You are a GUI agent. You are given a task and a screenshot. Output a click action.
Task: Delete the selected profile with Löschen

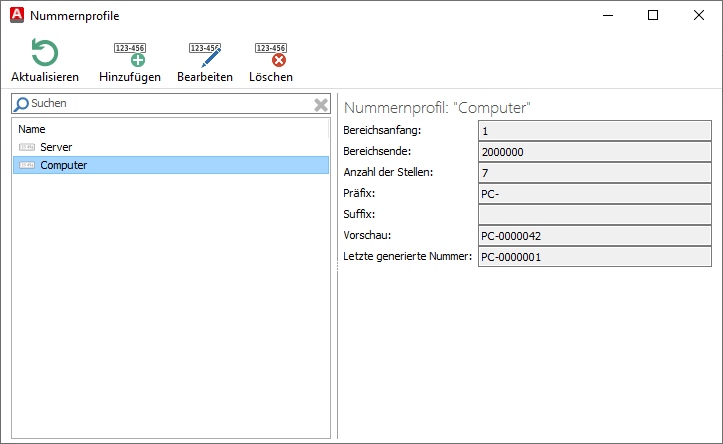click(271, 61)
